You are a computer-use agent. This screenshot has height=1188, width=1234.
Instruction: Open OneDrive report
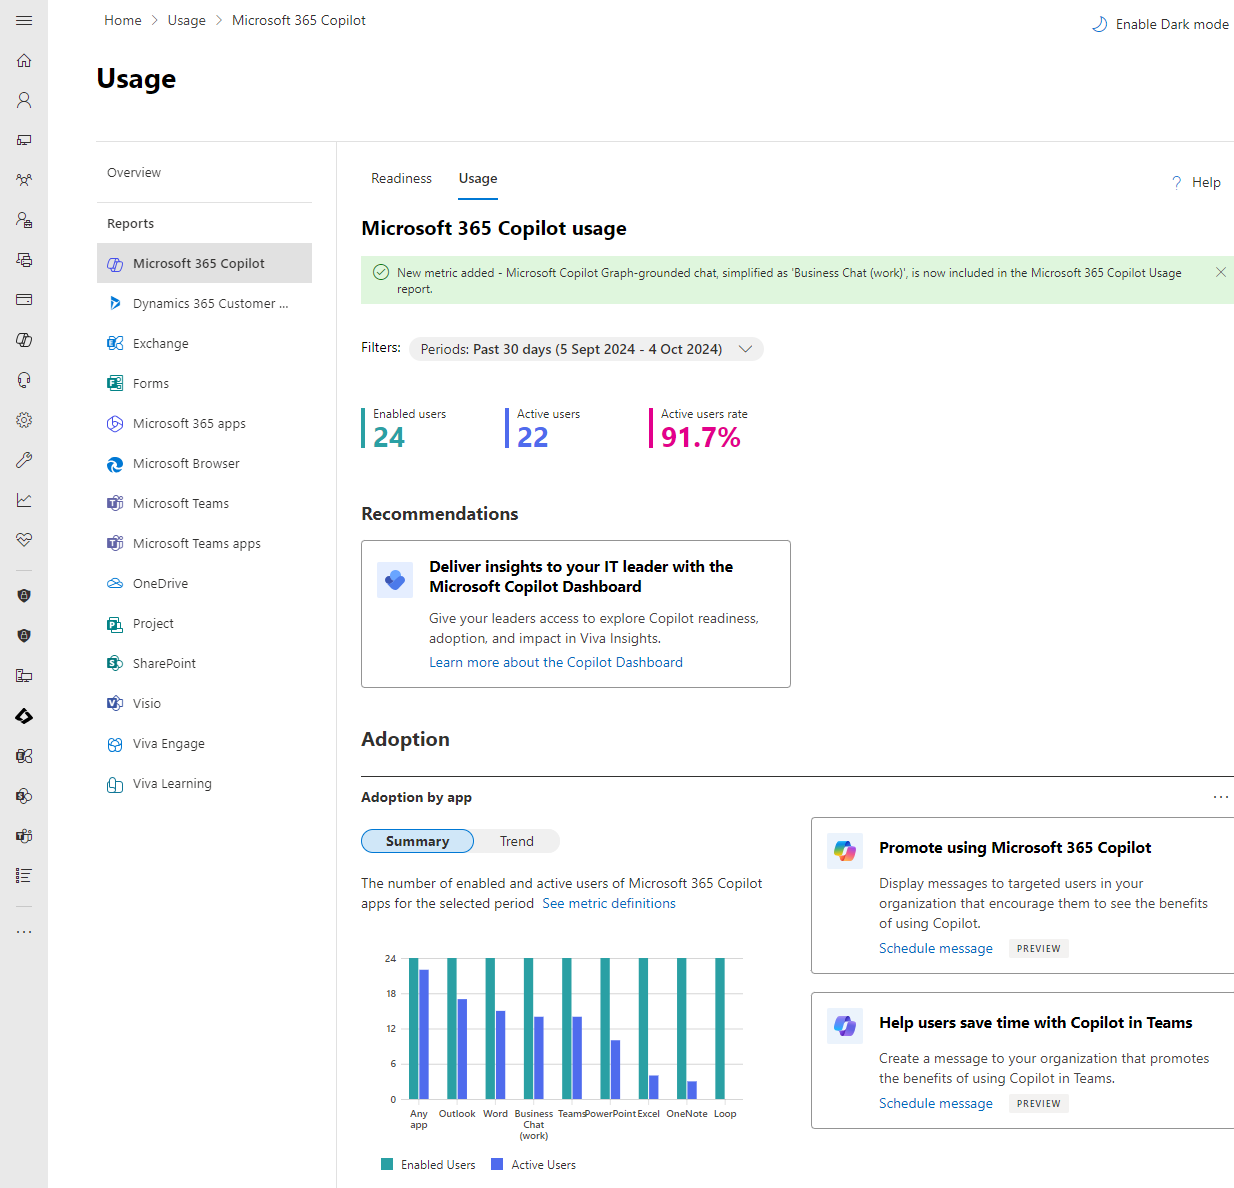click(204, 583)
